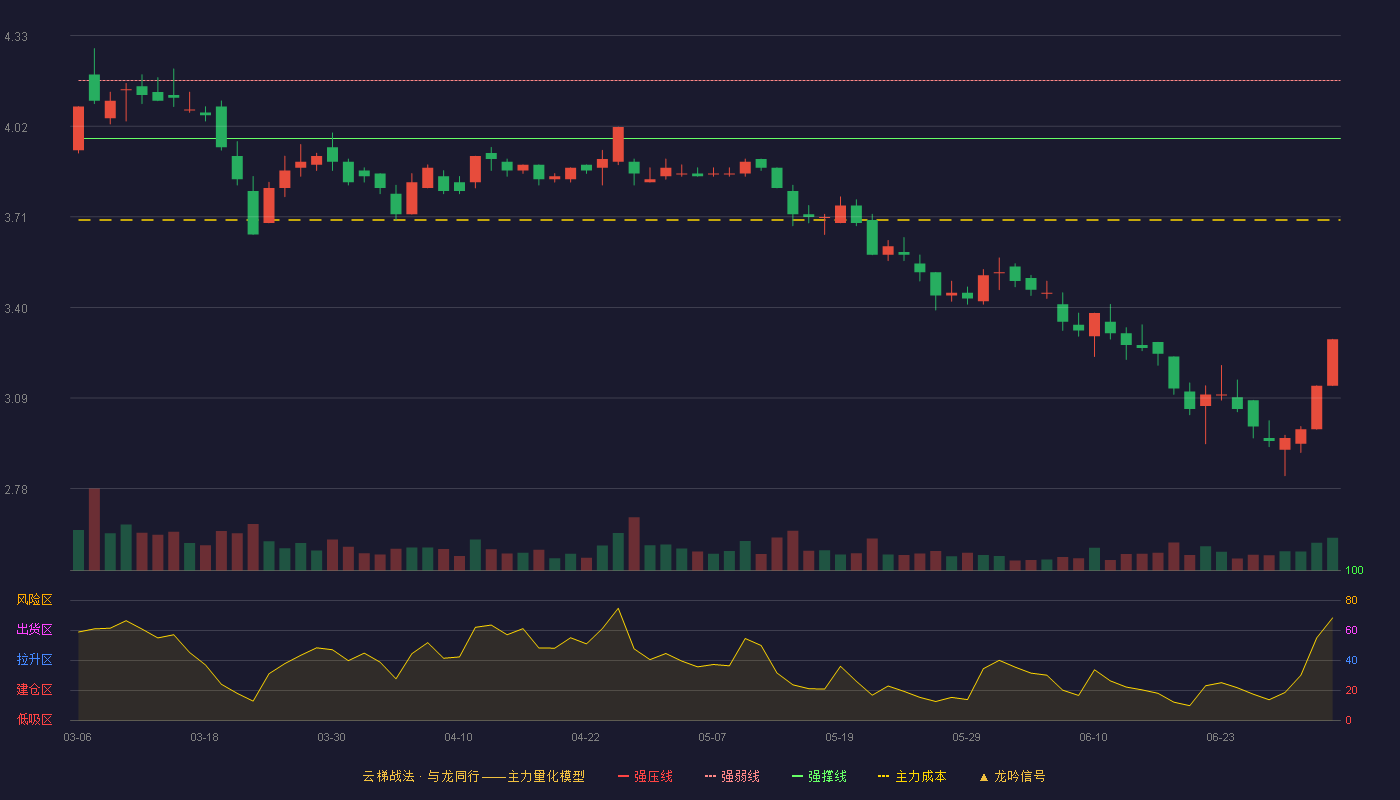The image size is (1400, 800).
Task: Click the 04-22 date label
Action: (585, 737)
